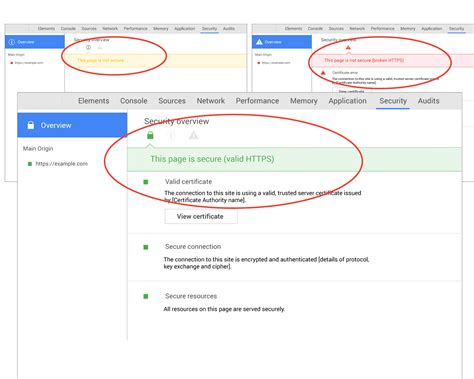The image size is (474, 379).
Task: Click warning triangle icon in top-right Overview item
Action: click(259, 42)
